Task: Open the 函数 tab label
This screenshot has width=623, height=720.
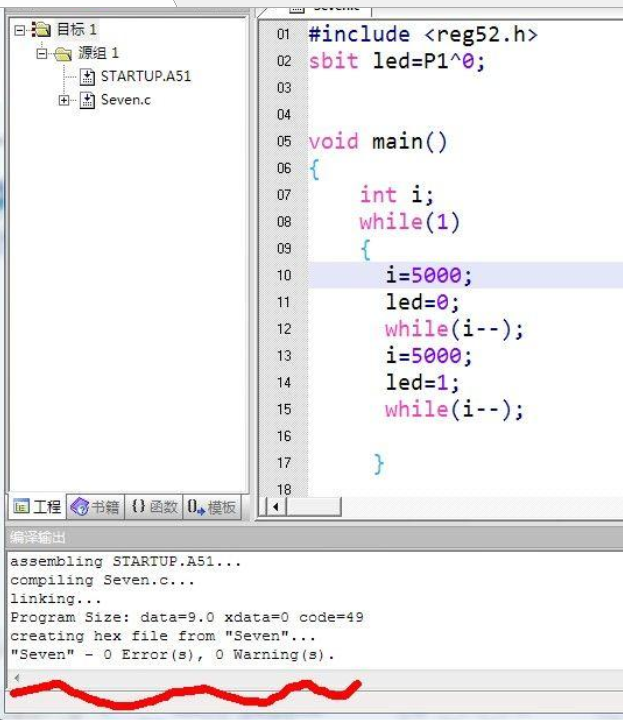Action: 164,507
